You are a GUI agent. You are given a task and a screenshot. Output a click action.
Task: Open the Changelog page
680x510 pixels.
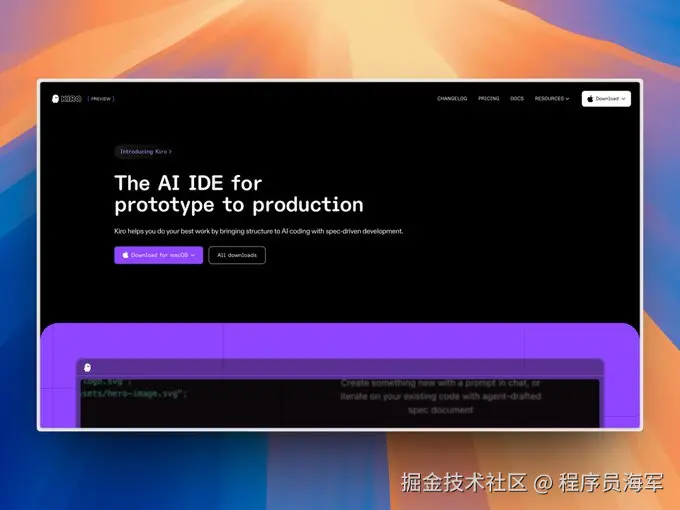click(452, 99)
